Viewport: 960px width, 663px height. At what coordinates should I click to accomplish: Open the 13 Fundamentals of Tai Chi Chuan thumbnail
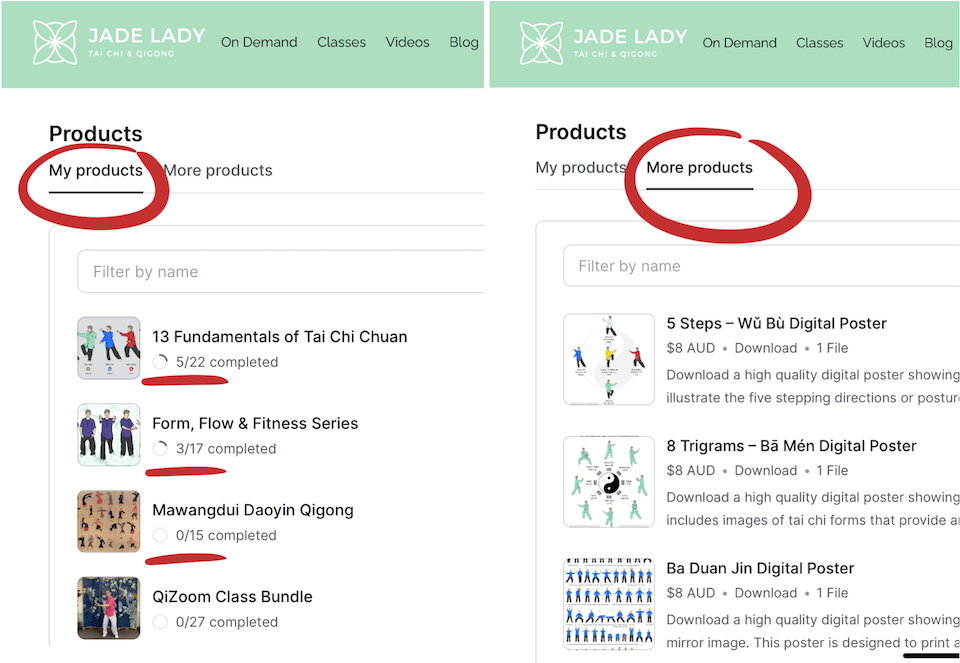click(109, 348)
